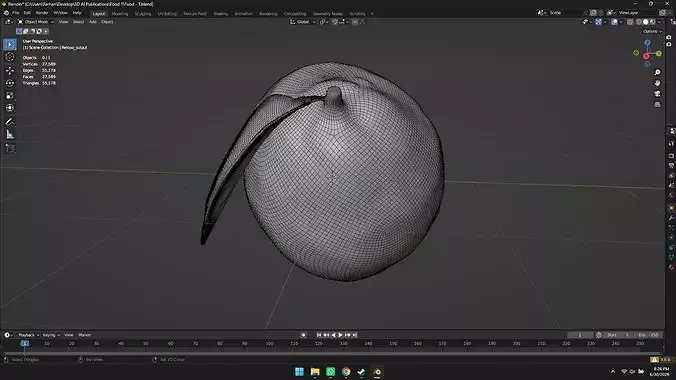
Task: Switch to the Sculpting workspace tab
Action: [x=143, y=14]
